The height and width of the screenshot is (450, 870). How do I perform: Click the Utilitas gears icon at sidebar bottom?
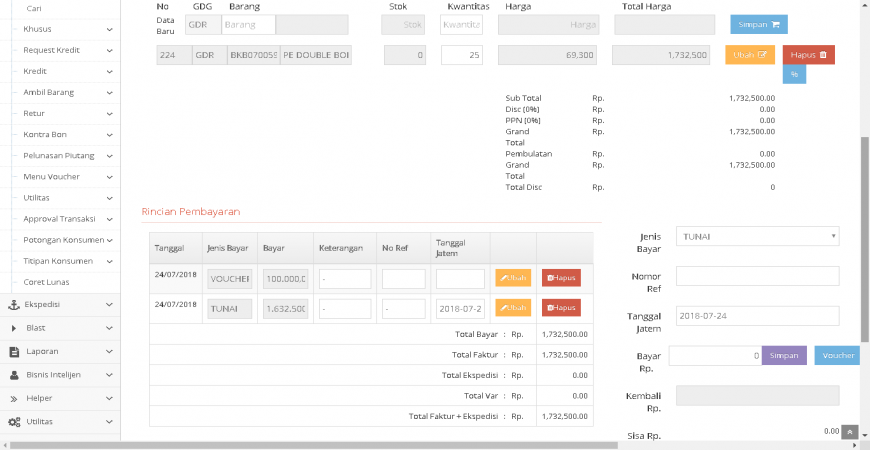(14, 422)
